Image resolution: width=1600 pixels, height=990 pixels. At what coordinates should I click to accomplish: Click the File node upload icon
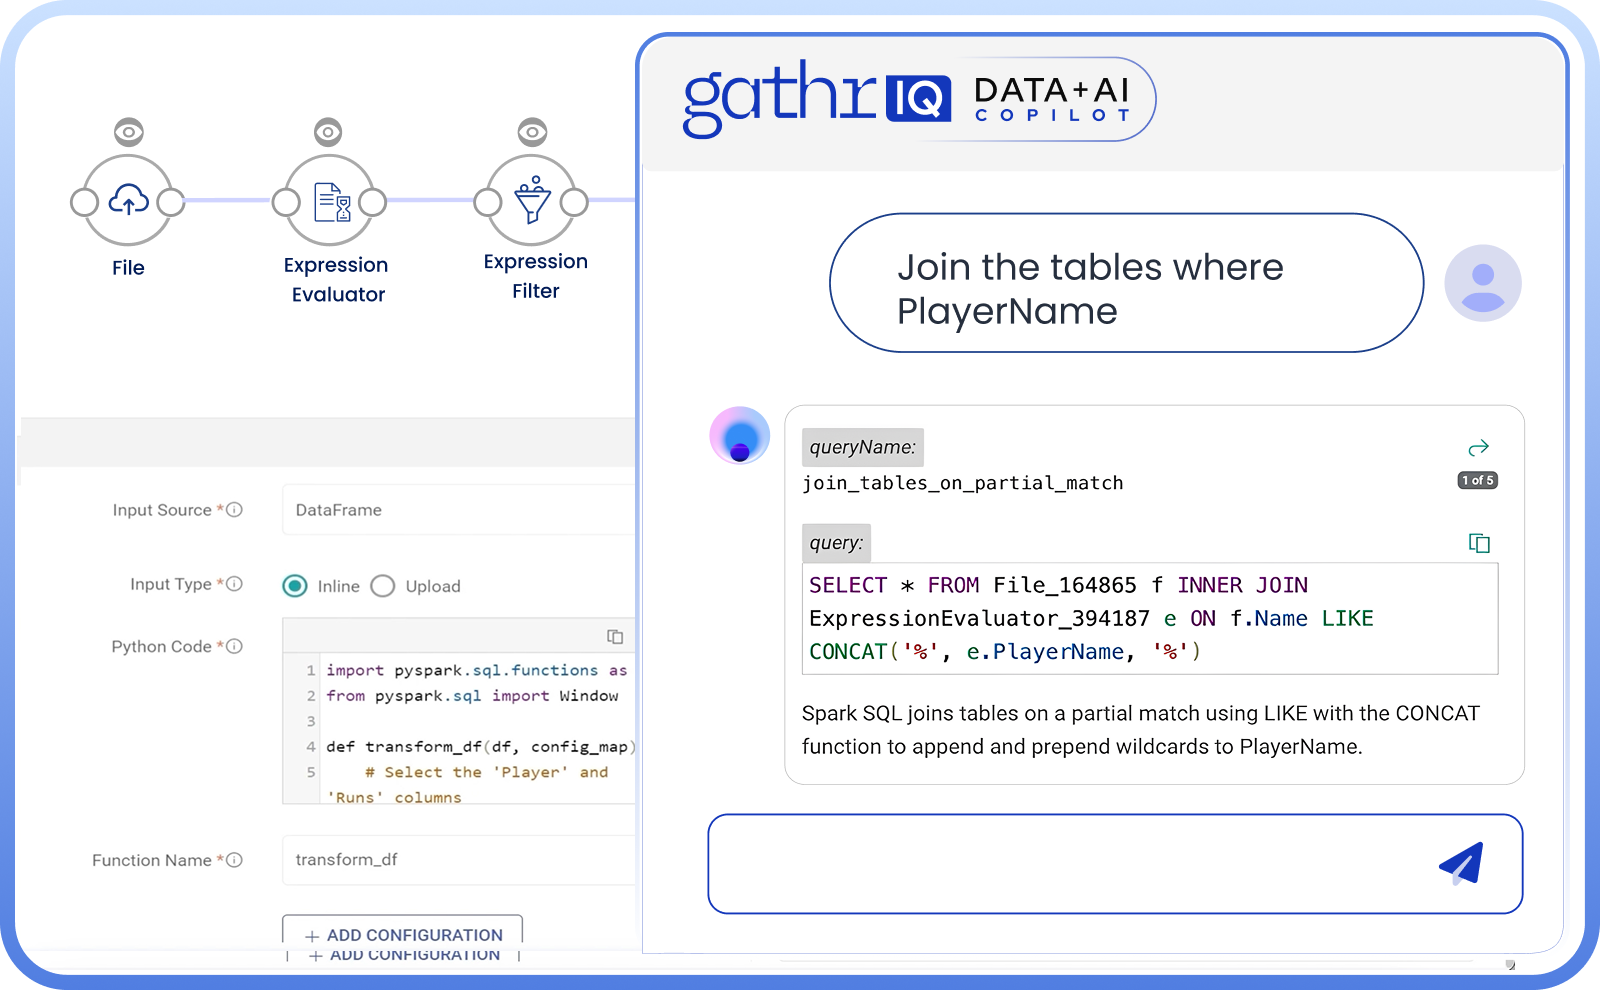128,201
